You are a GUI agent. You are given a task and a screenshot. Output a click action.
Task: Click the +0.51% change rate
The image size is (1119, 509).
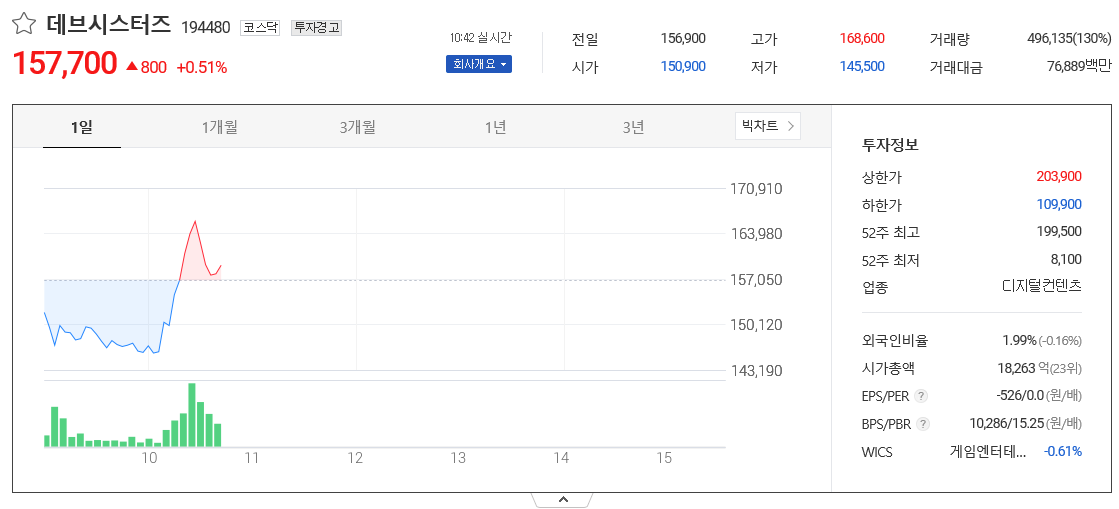click(x=202, y=68)
